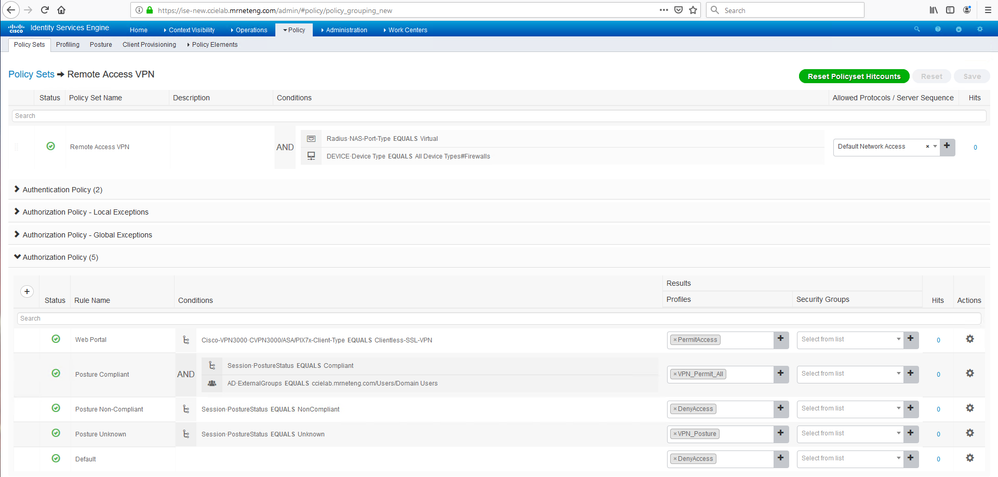
Task: Switch to the Profiling tab
Action: (x=67, y=45)
